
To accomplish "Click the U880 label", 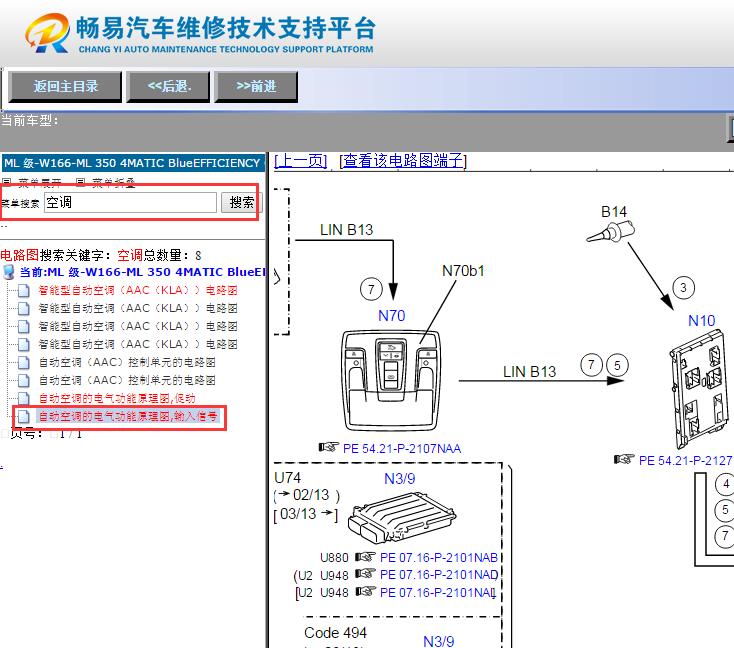I will [334, 558].
